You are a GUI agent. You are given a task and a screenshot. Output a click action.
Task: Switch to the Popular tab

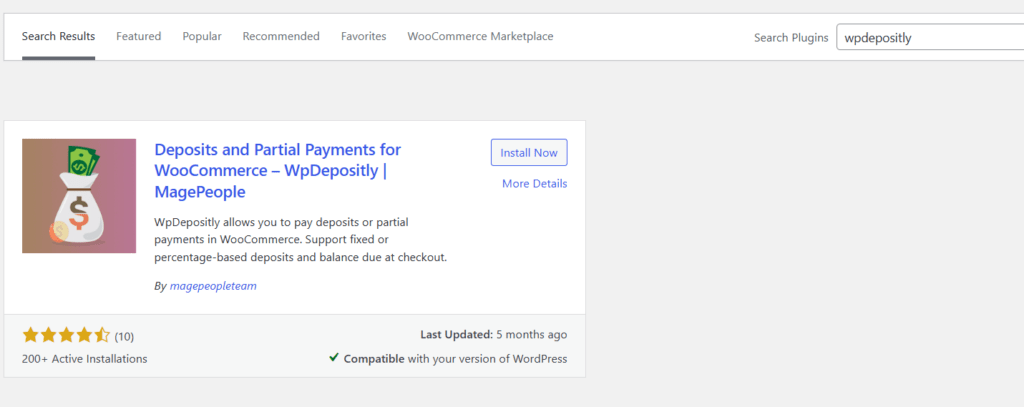tap(202, 37)
